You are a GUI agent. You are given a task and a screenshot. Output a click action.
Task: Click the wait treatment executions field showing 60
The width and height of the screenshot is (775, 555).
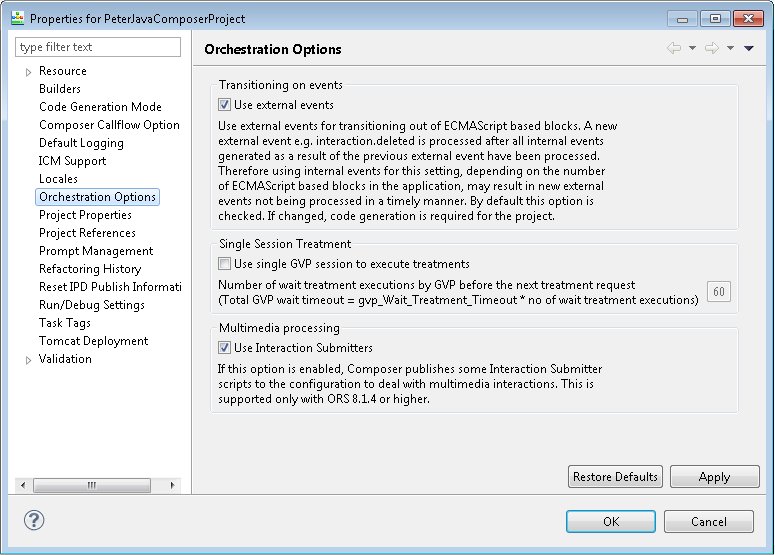tap(719, 292)
